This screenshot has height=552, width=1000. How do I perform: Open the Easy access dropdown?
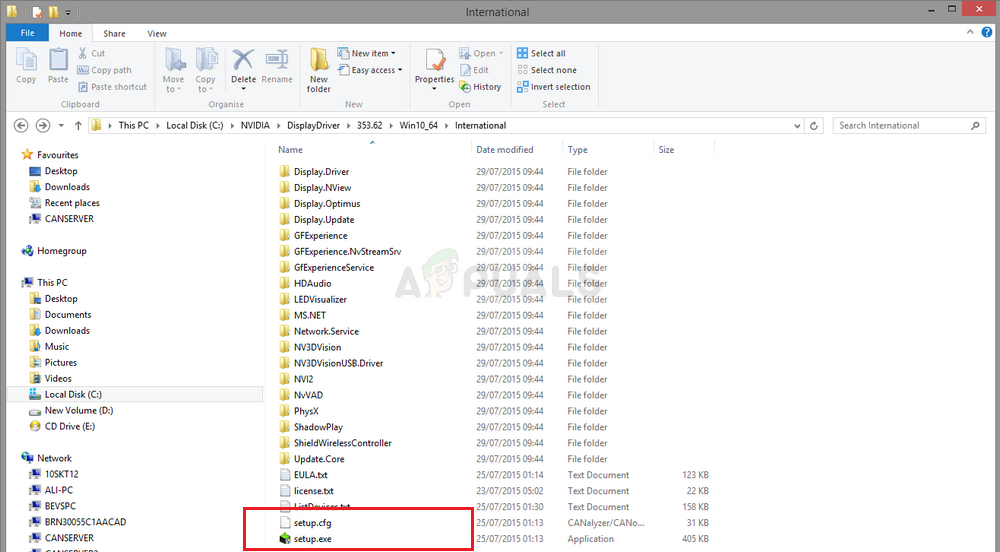point(370,70)
